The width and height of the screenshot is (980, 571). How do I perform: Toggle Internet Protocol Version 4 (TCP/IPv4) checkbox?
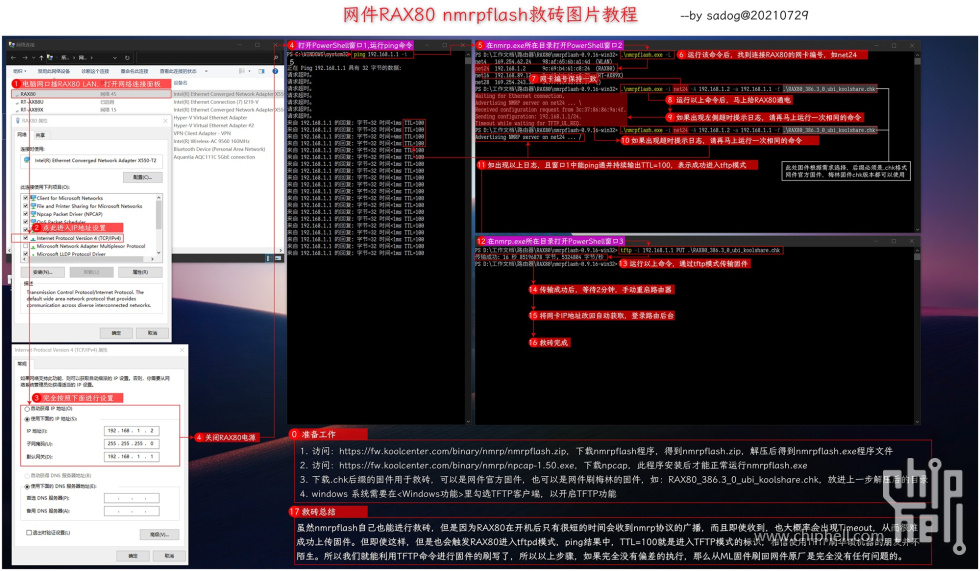[26, 238]
